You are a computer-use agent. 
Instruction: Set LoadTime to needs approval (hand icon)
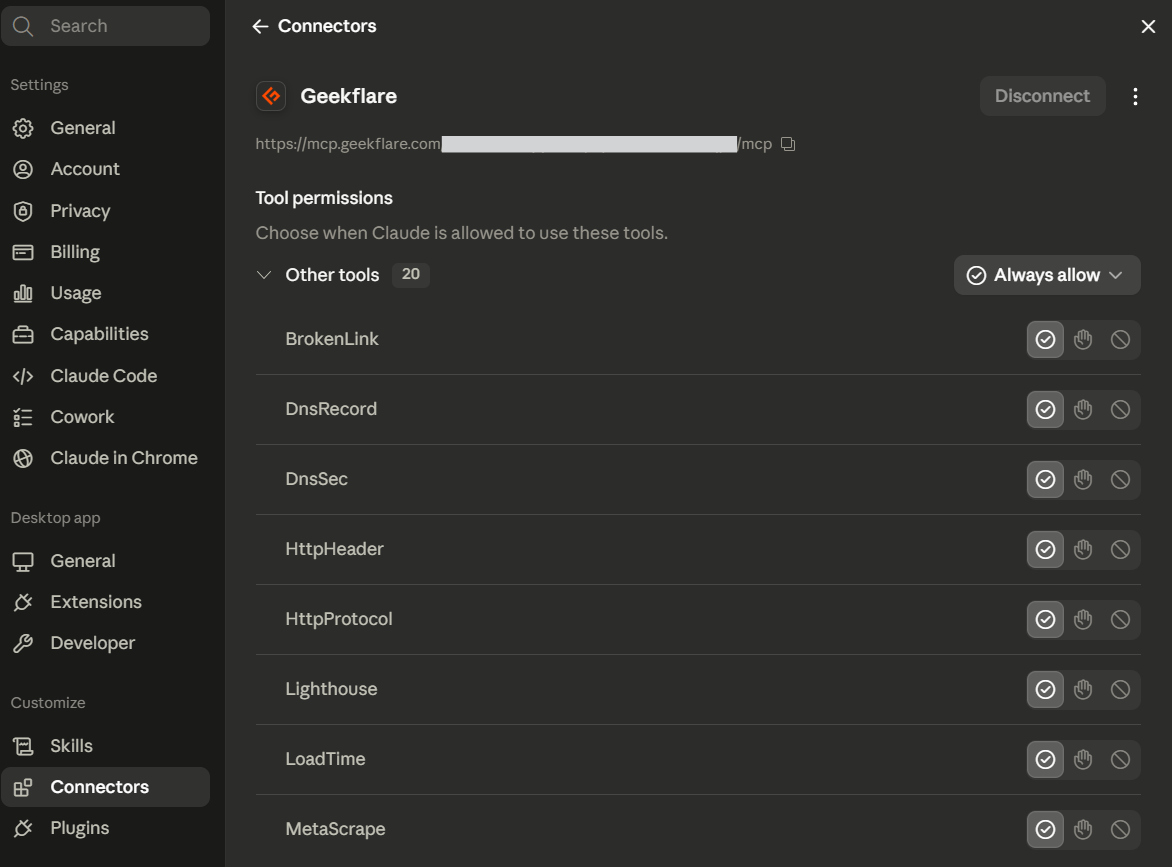[1082, 759]
